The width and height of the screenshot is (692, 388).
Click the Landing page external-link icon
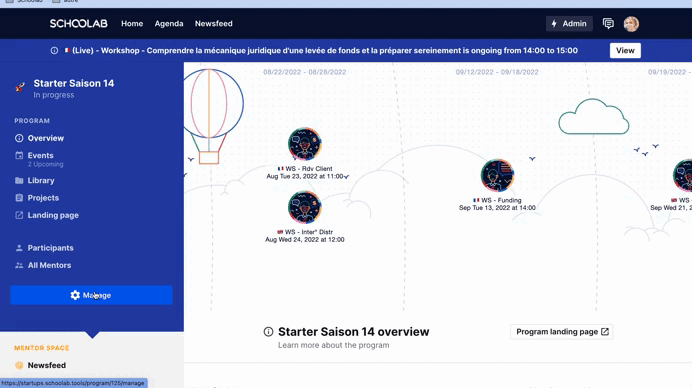click(x=19, y=215)
